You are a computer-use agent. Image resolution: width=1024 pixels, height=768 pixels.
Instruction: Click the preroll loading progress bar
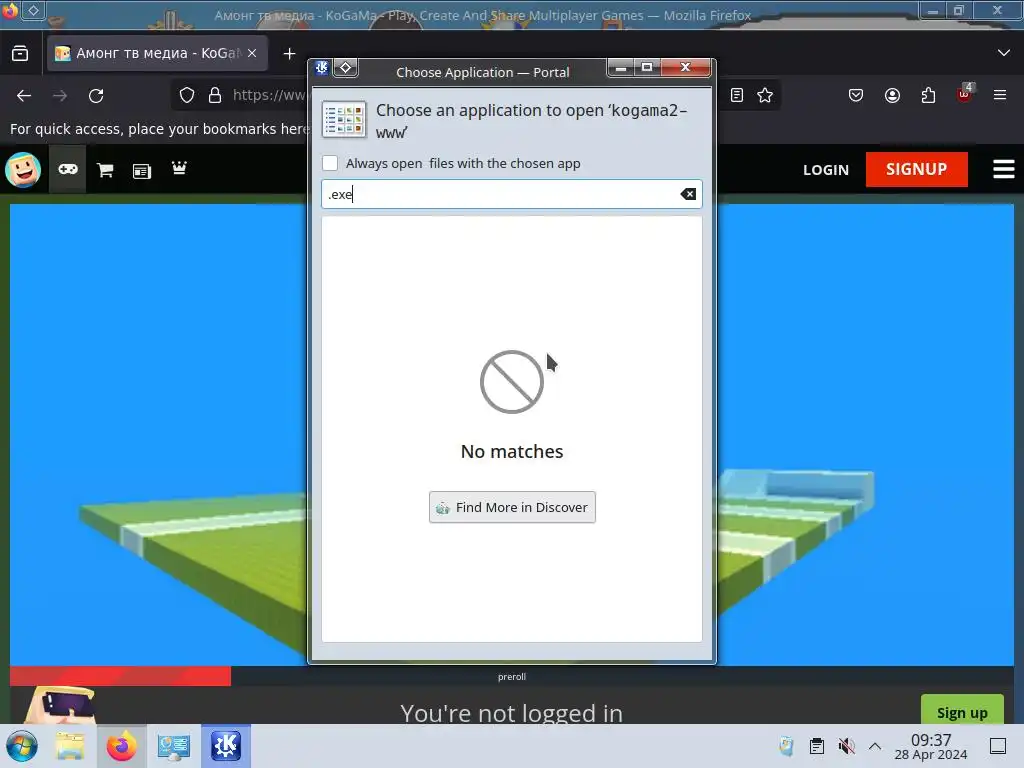point(512,677)
